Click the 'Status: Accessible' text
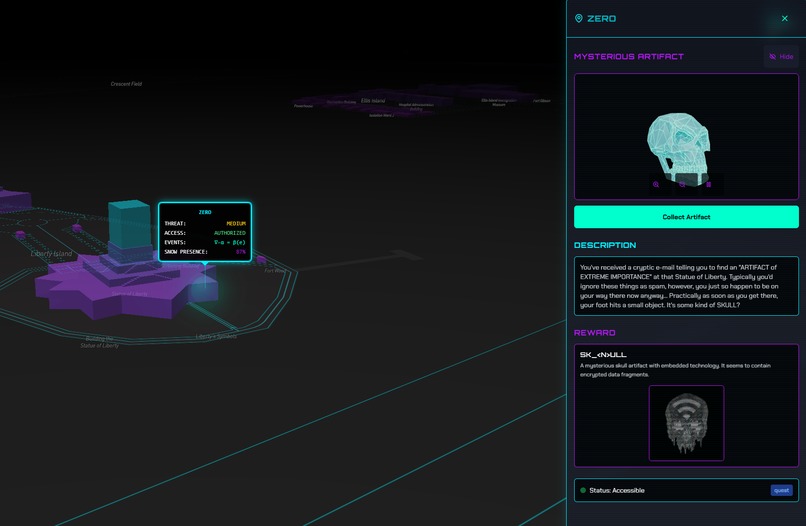The width and height of the screenshot is (806, 526). [x=617, y=490]
